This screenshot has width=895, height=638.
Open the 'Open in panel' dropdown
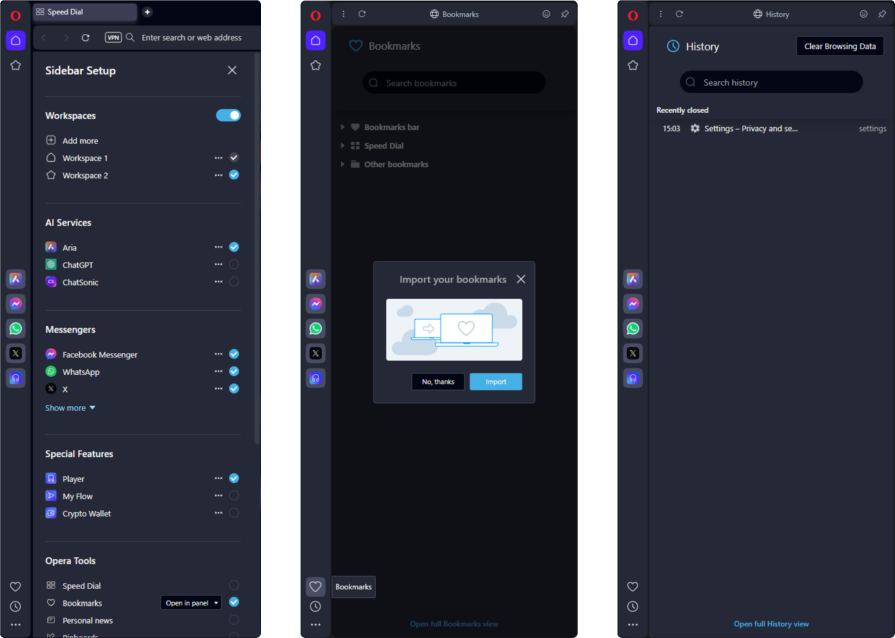[192, 603]
